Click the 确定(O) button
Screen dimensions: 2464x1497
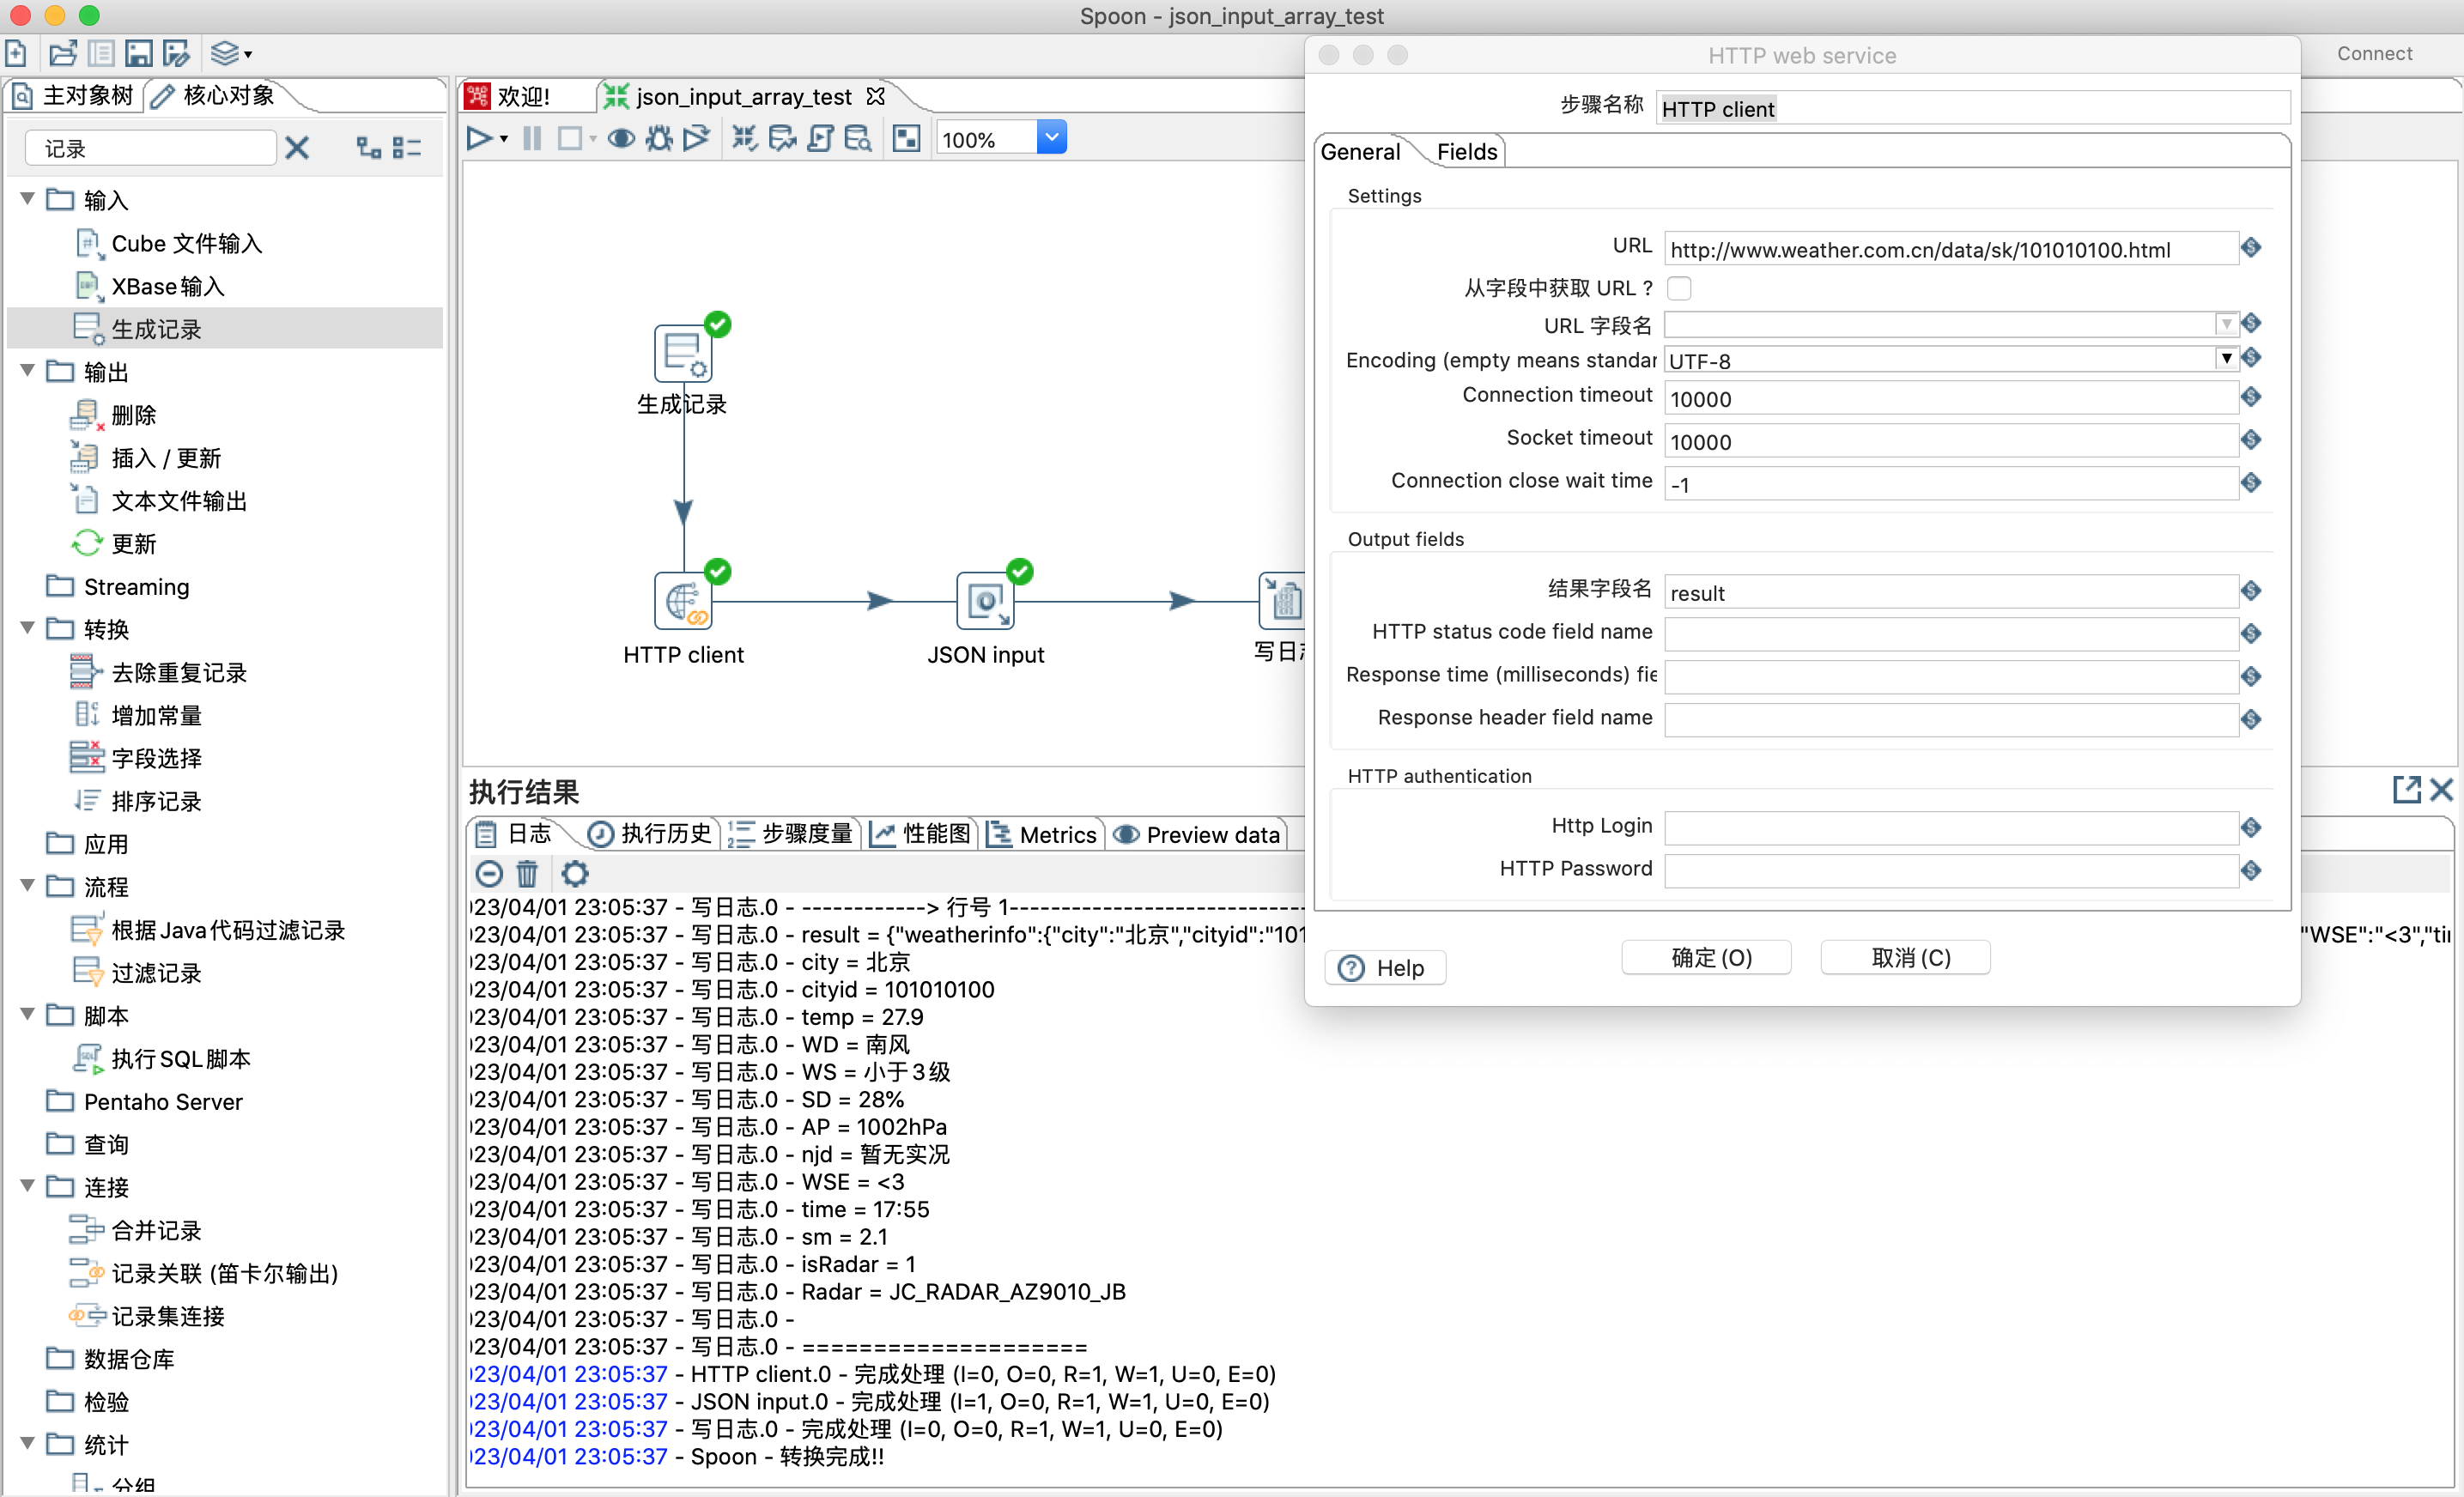[x=1707, y=958]
